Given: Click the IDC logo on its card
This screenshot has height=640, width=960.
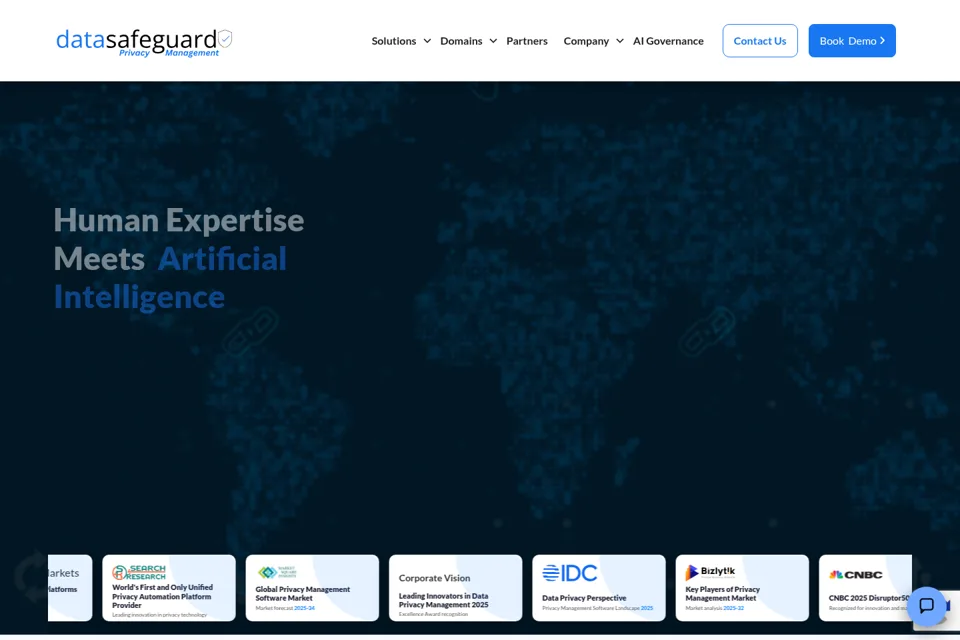Looking at the screenshot, I should (569, 573).
